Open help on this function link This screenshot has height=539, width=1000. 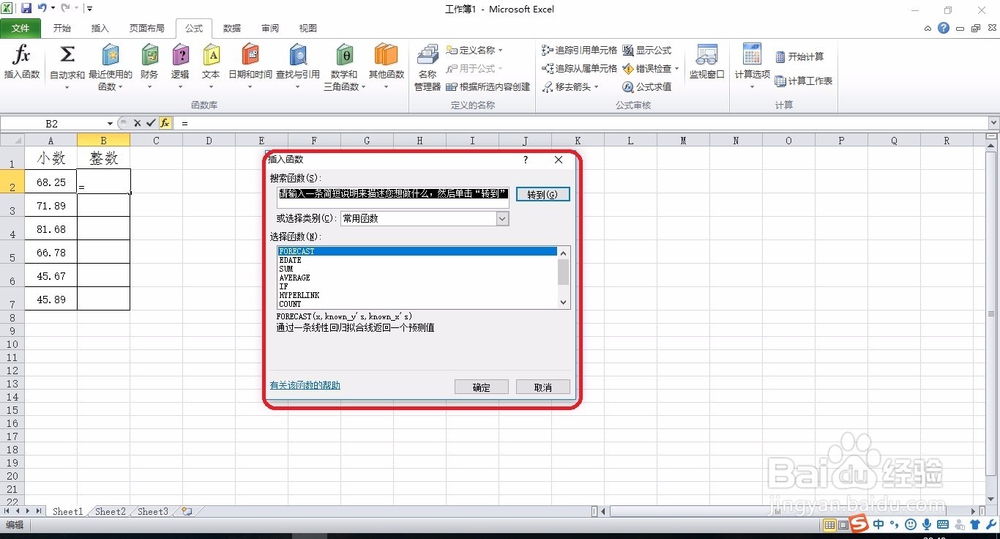click(305, 385)
